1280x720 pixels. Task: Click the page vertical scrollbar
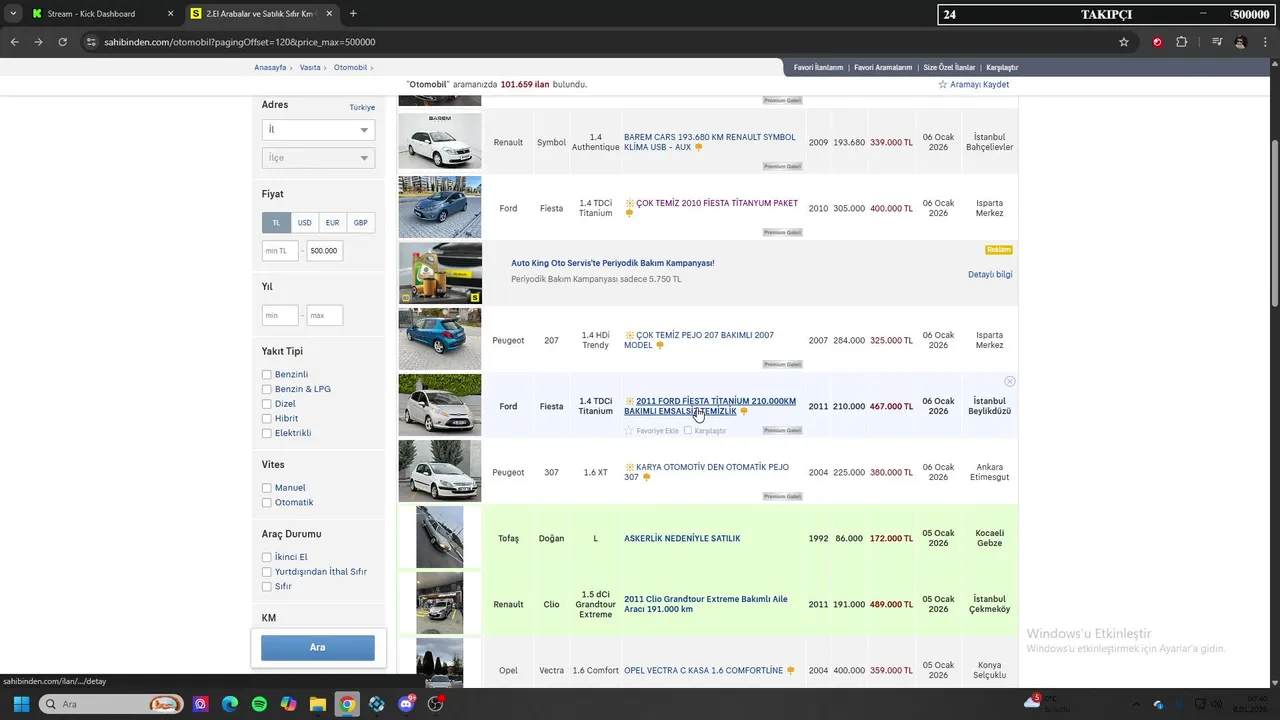(x=1274, y=225)
